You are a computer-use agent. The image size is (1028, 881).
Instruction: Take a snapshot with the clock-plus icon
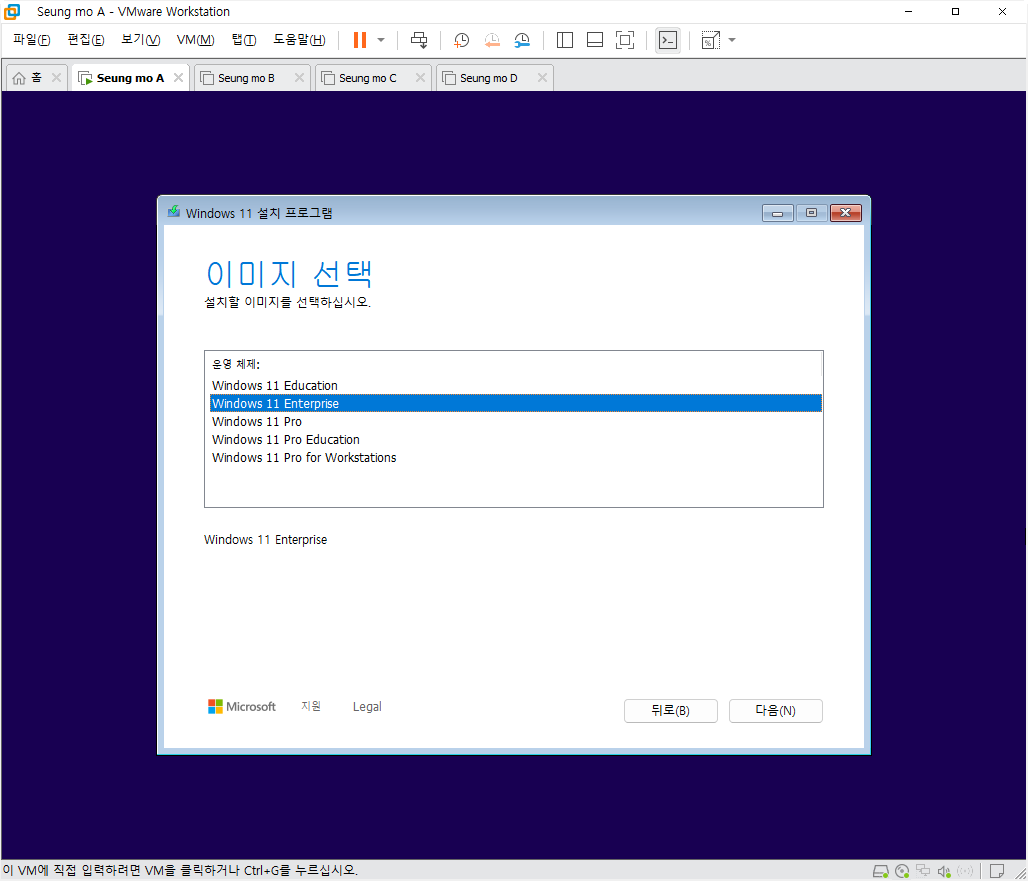(461, 40)
